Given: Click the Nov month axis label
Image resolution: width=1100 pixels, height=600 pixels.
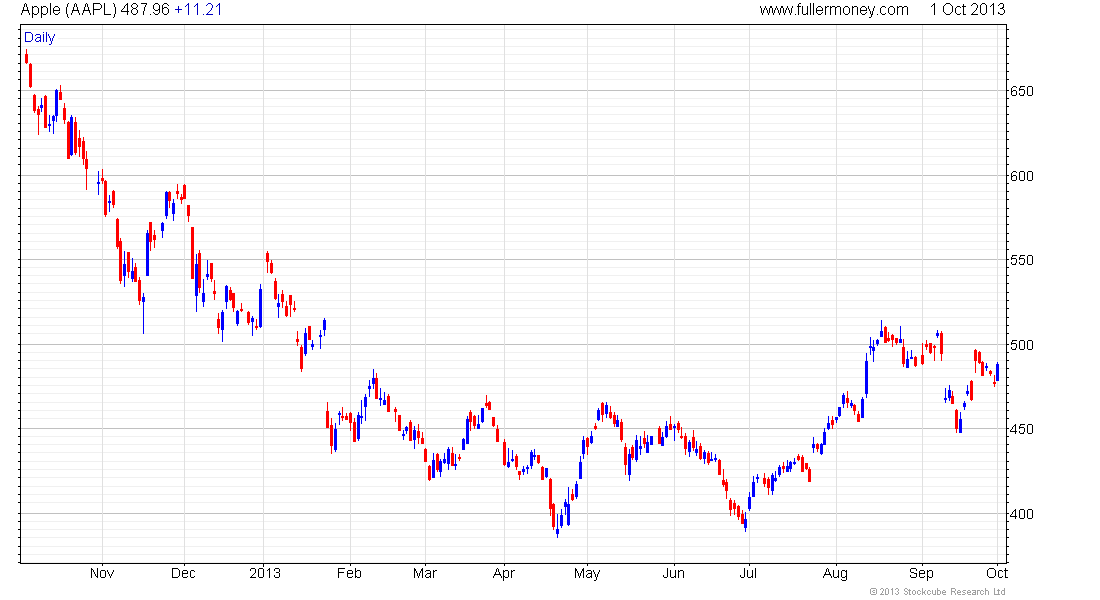Looking at the screenshot, I should tap(102, 573).
